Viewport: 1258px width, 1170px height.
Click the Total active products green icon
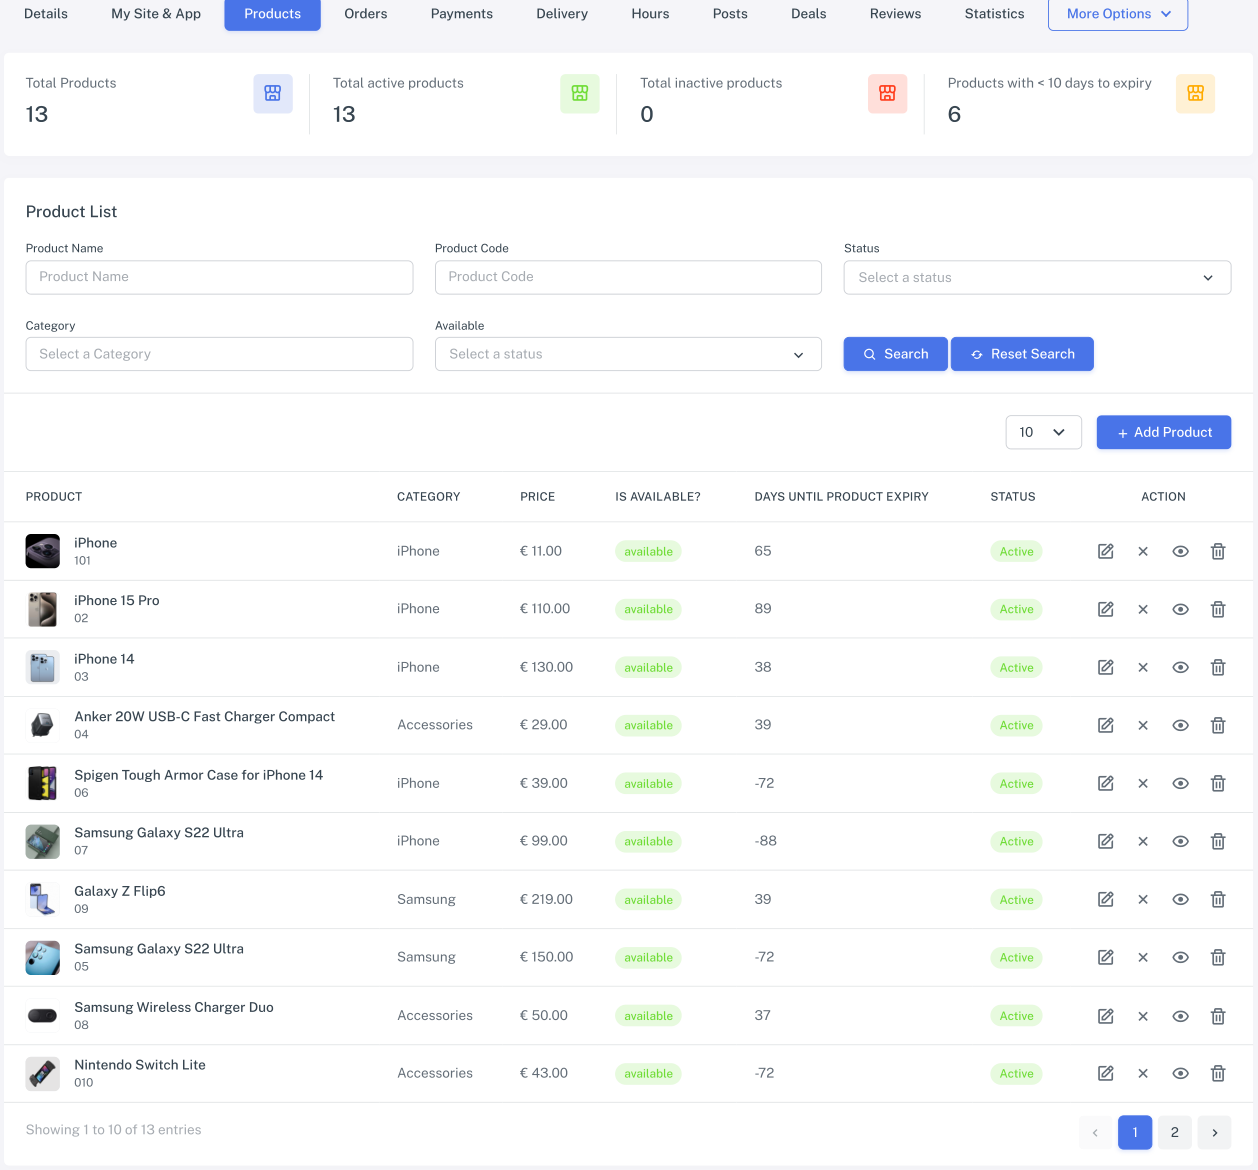point(580,93)
